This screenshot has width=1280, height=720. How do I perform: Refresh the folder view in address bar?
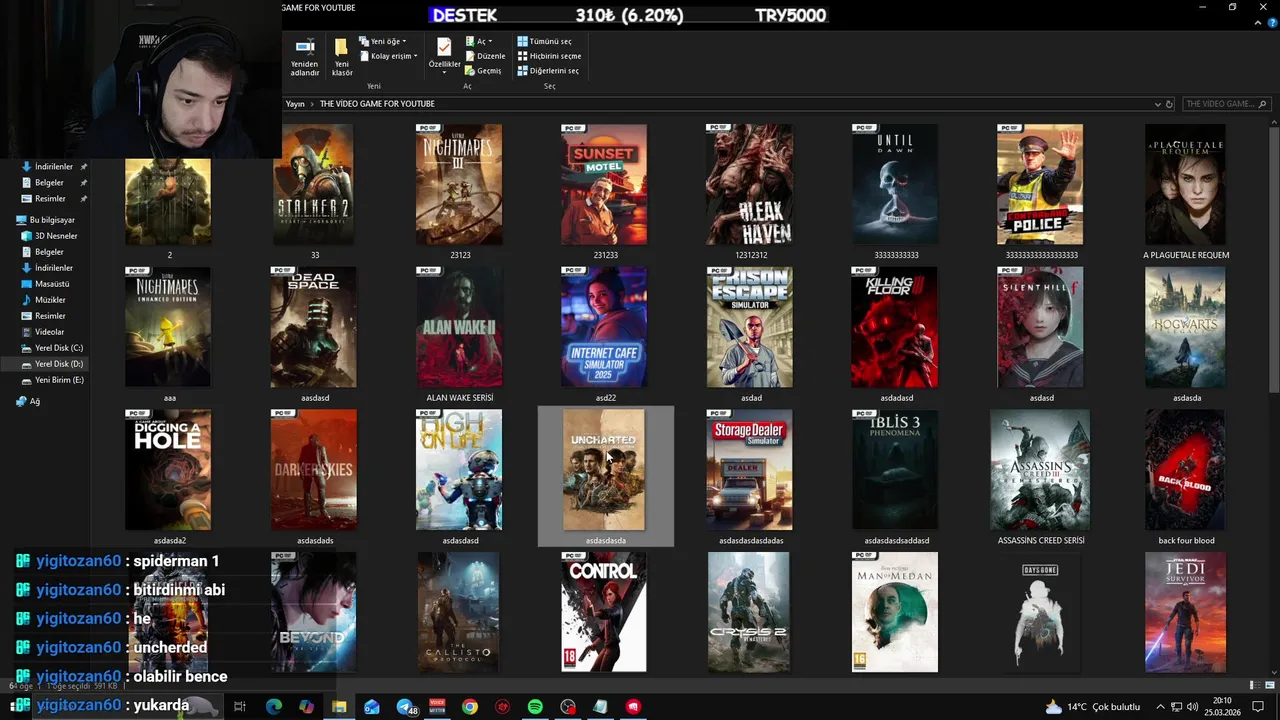[1169, 104]
